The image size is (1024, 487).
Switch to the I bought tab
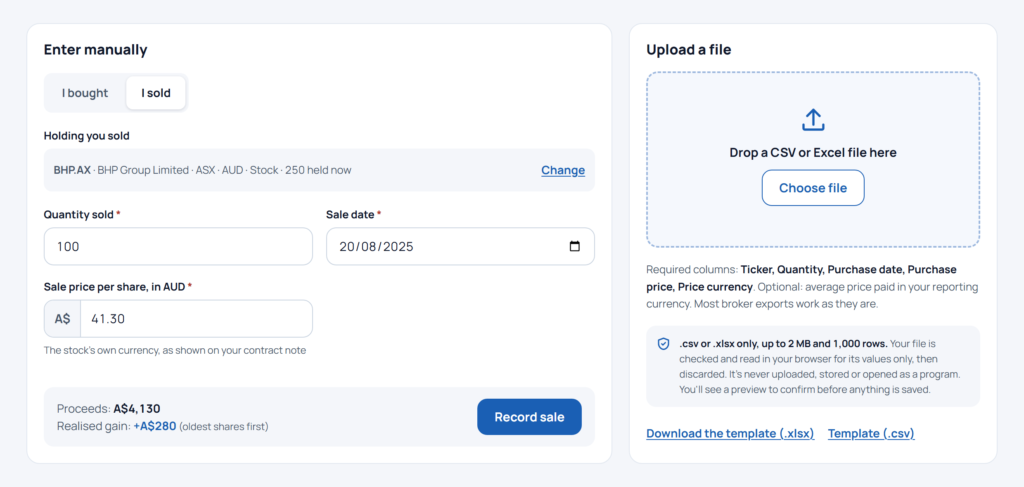point(85,93)
